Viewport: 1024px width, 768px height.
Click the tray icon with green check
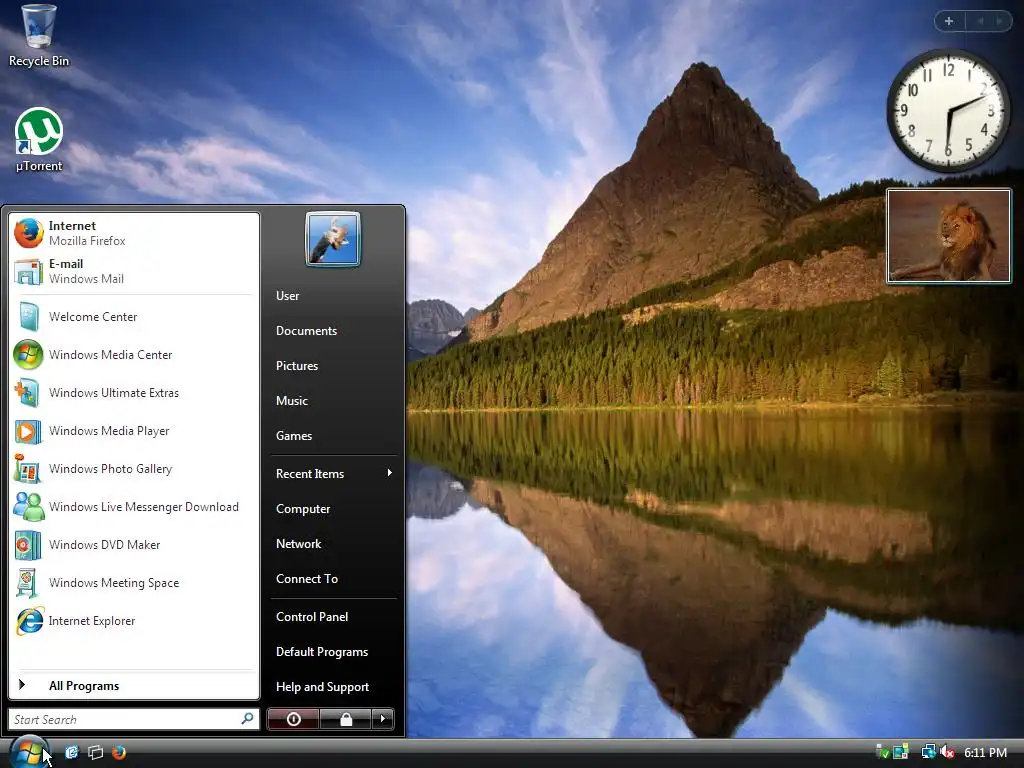point(882,752)
